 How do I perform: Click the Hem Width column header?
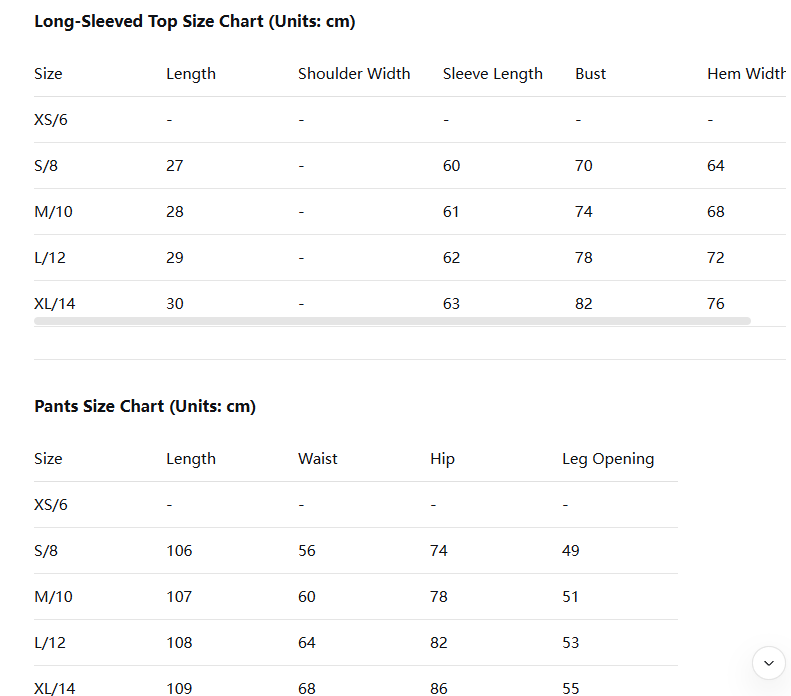(746, 74)
